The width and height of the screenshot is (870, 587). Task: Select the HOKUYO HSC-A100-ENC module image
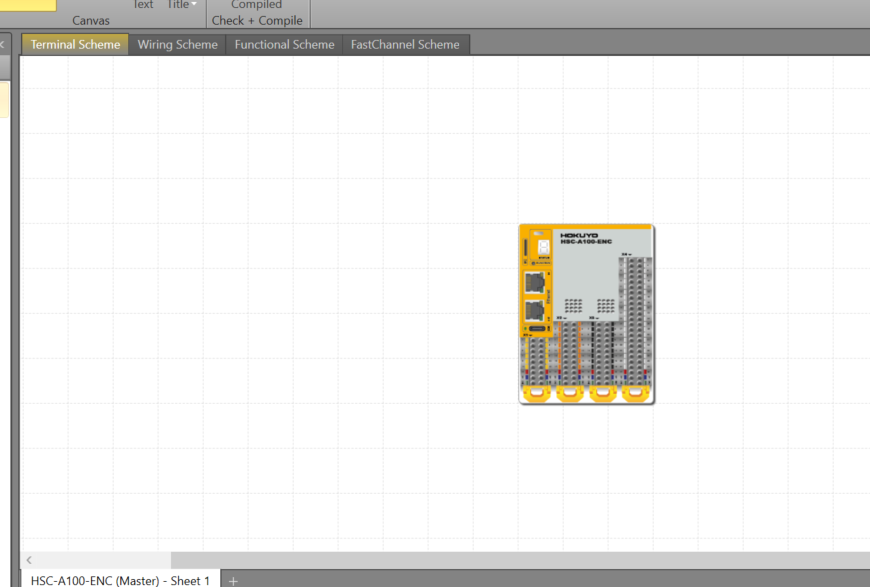tap(586, 314)
